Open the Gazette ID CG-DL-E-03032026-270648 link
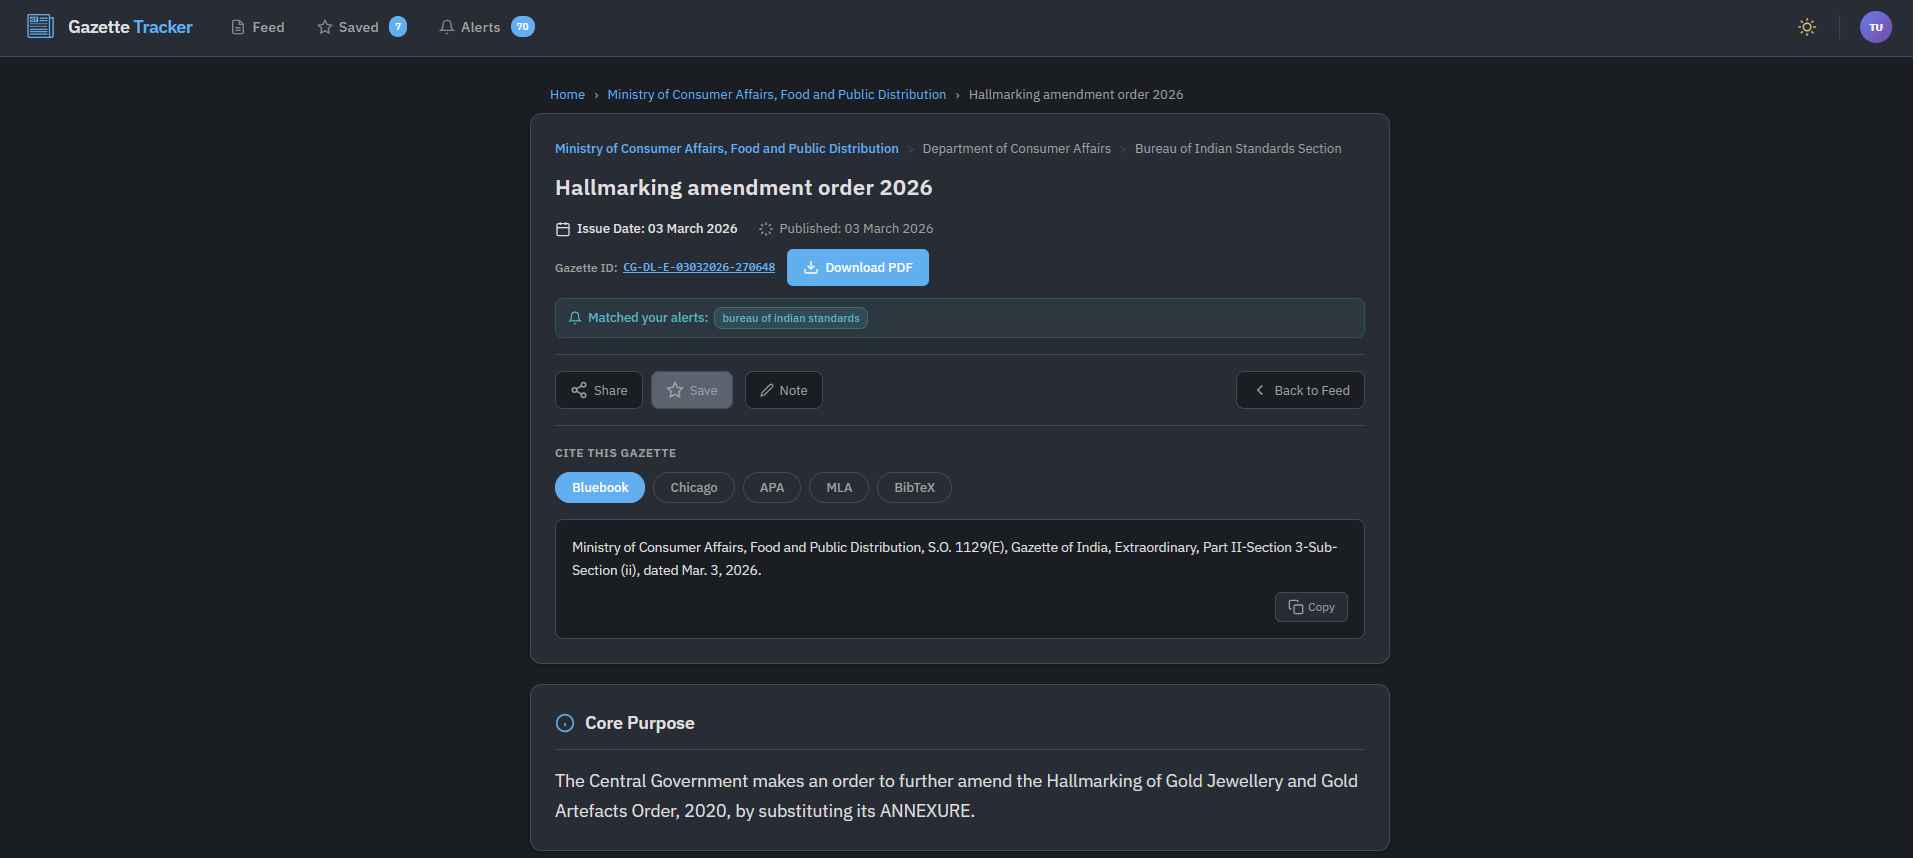Image resolution: width=1919 pixels, height=858 pixels. tap(699, 268)
